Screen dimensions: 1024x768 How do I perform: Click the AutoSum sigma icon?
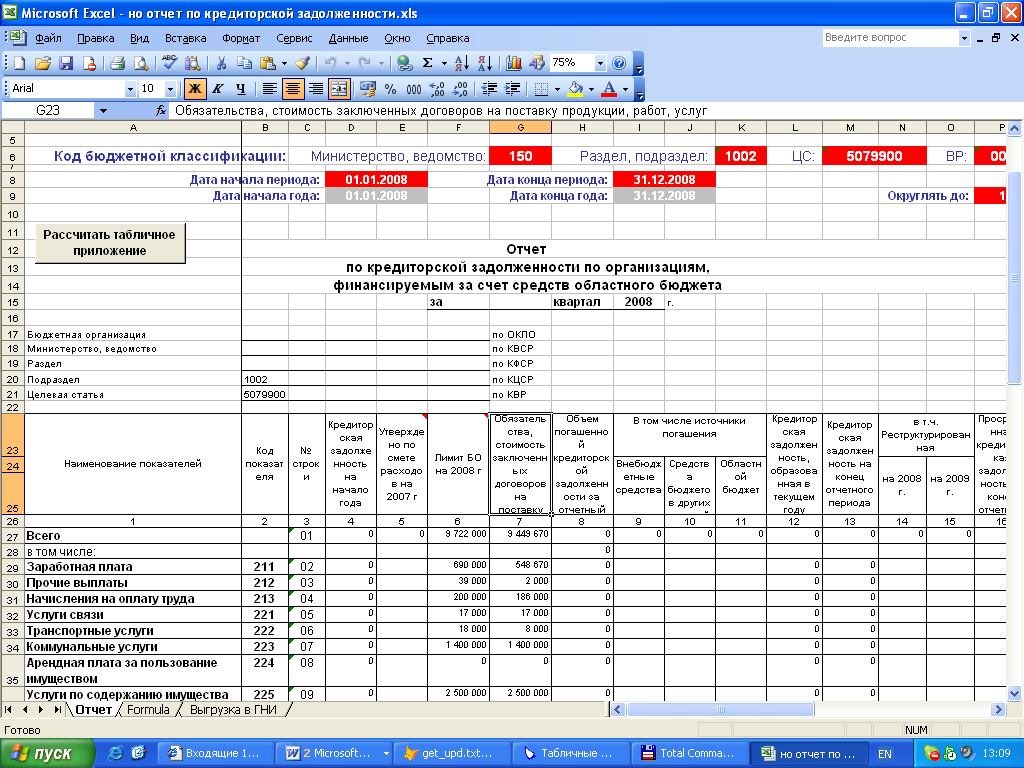pos(428,63)
